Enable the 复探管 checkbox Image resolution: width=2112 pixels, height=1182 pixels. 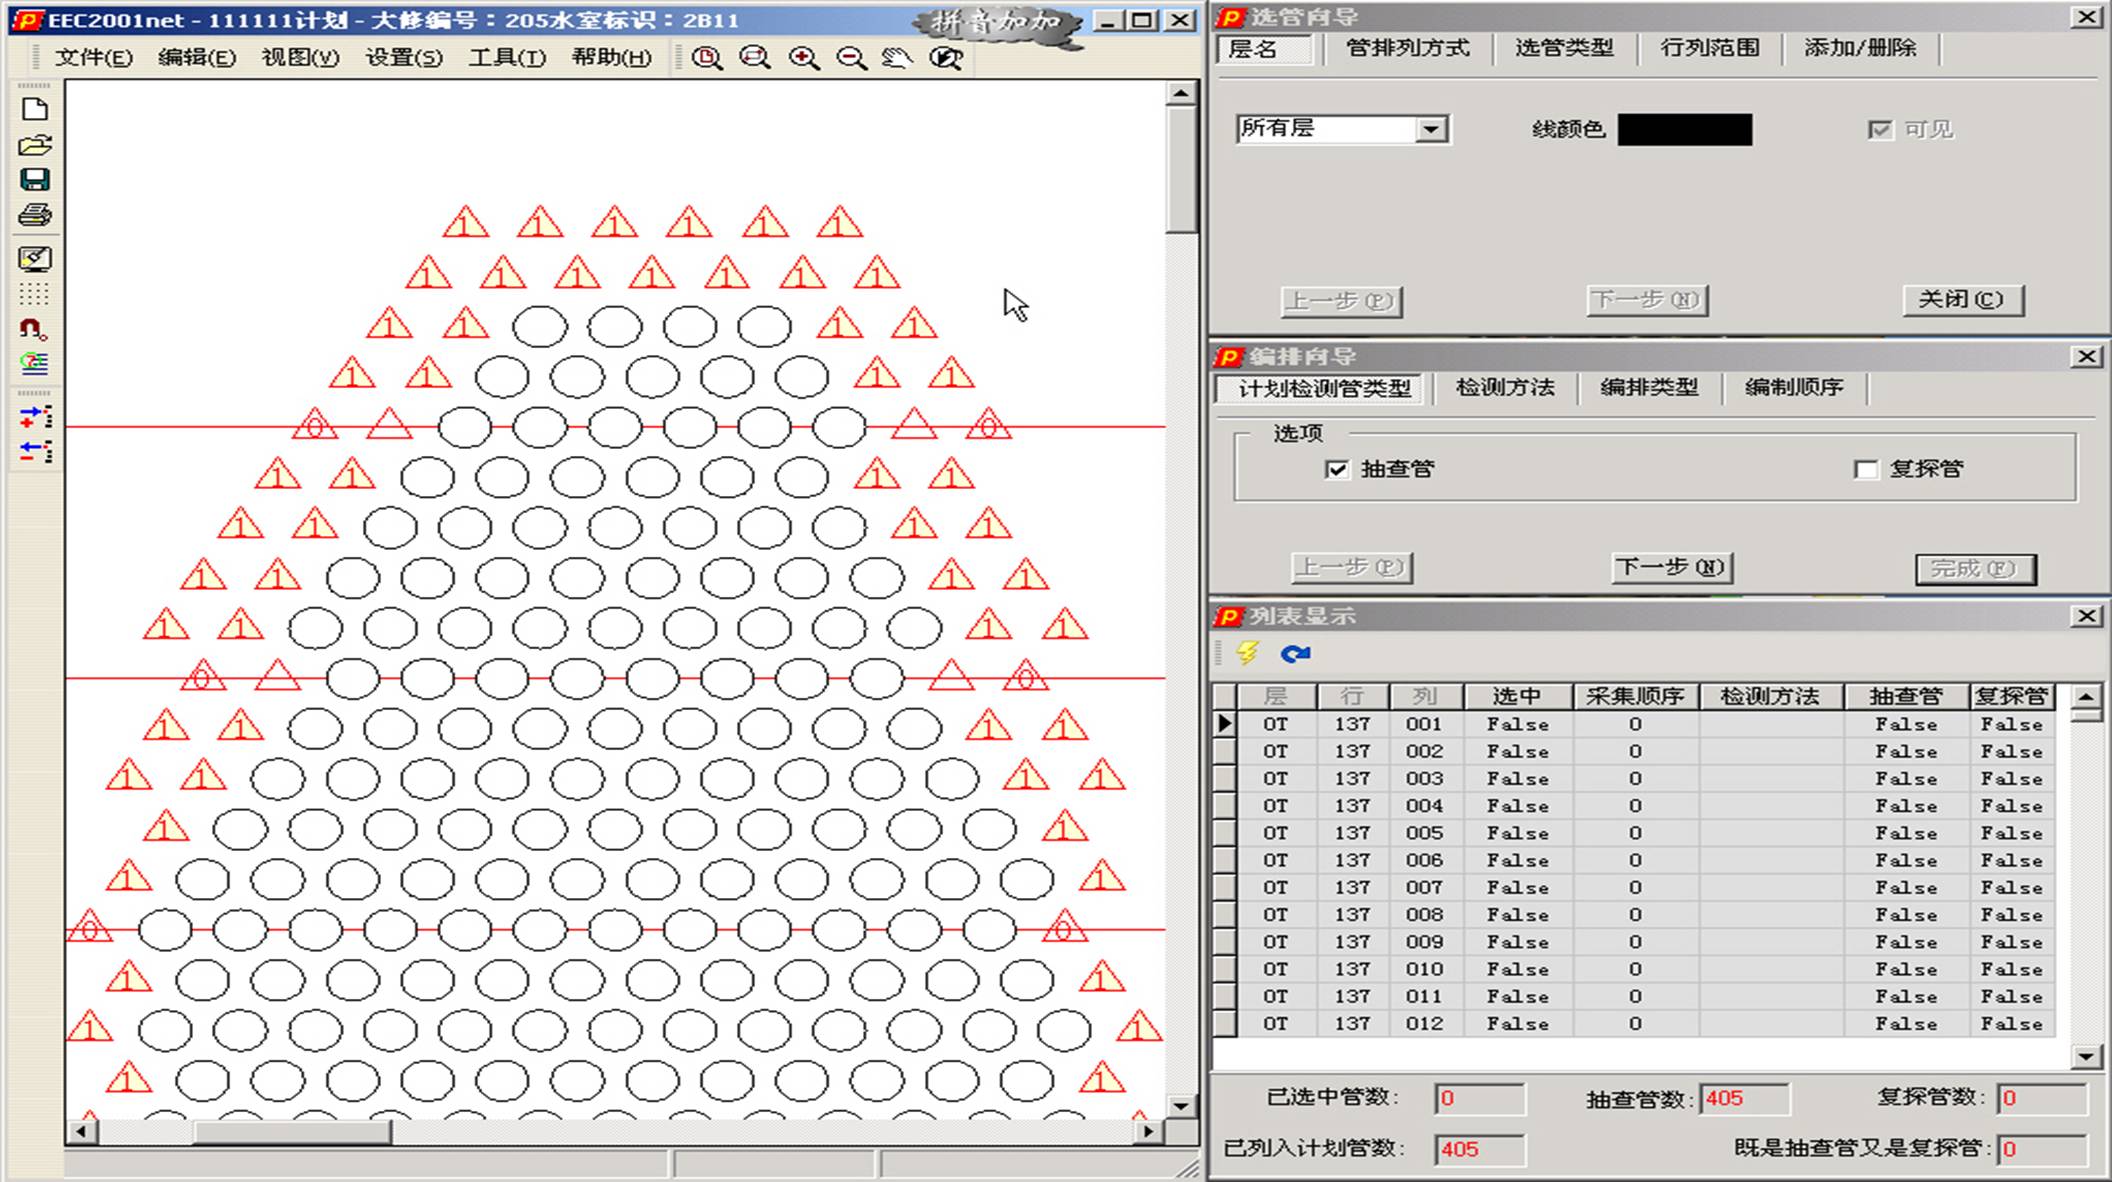click(1866, 469)
